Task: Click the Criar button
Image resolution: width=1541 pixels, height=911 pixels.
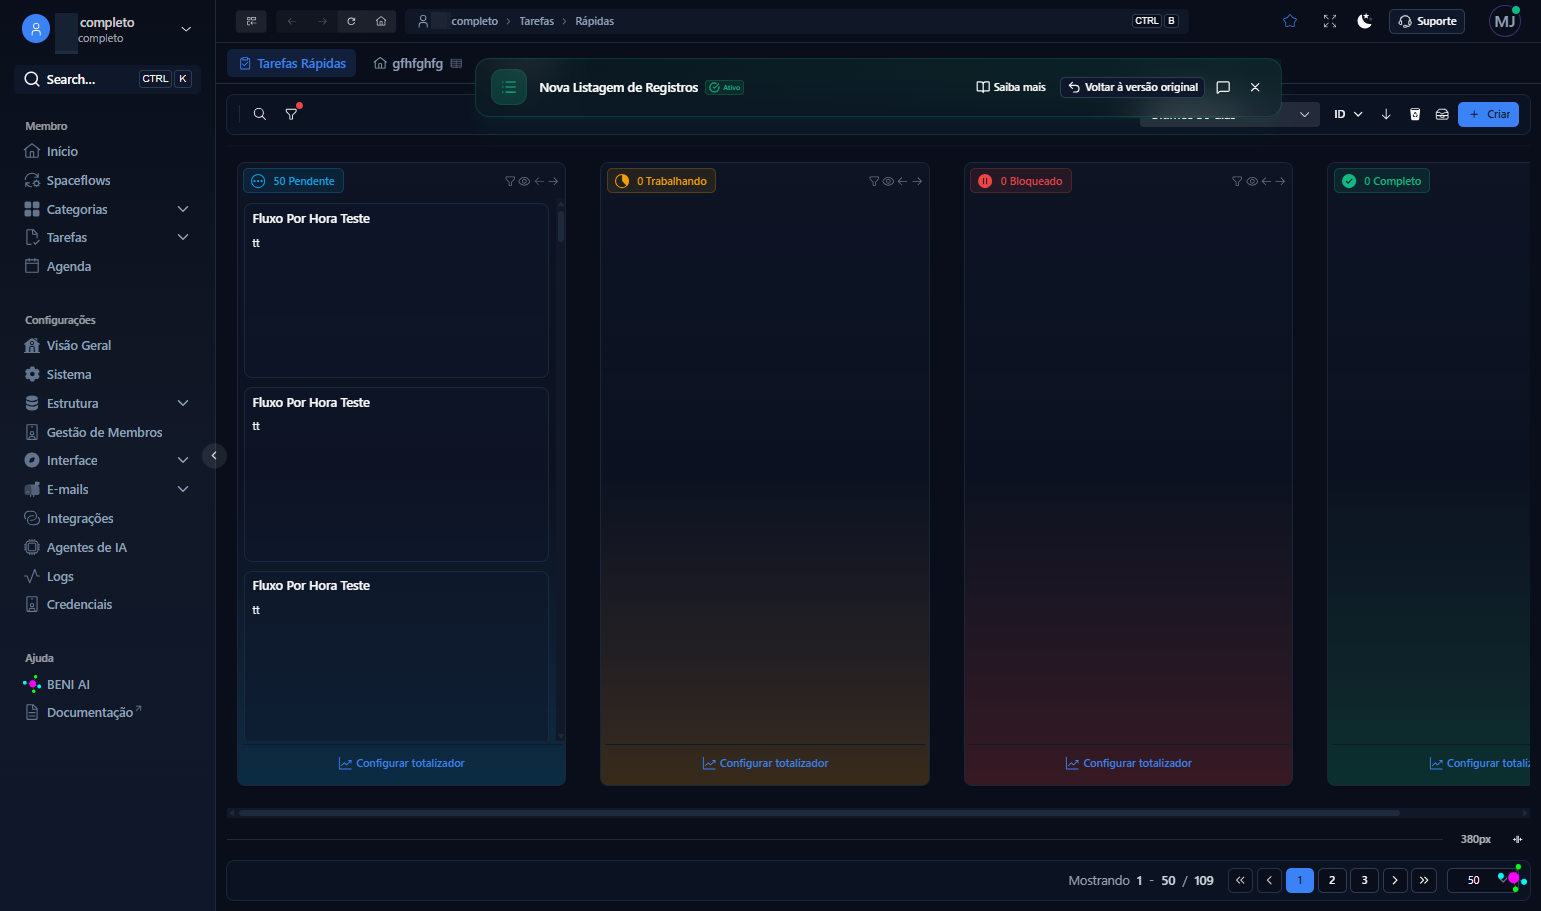Action: click(x=1488, y=114)
